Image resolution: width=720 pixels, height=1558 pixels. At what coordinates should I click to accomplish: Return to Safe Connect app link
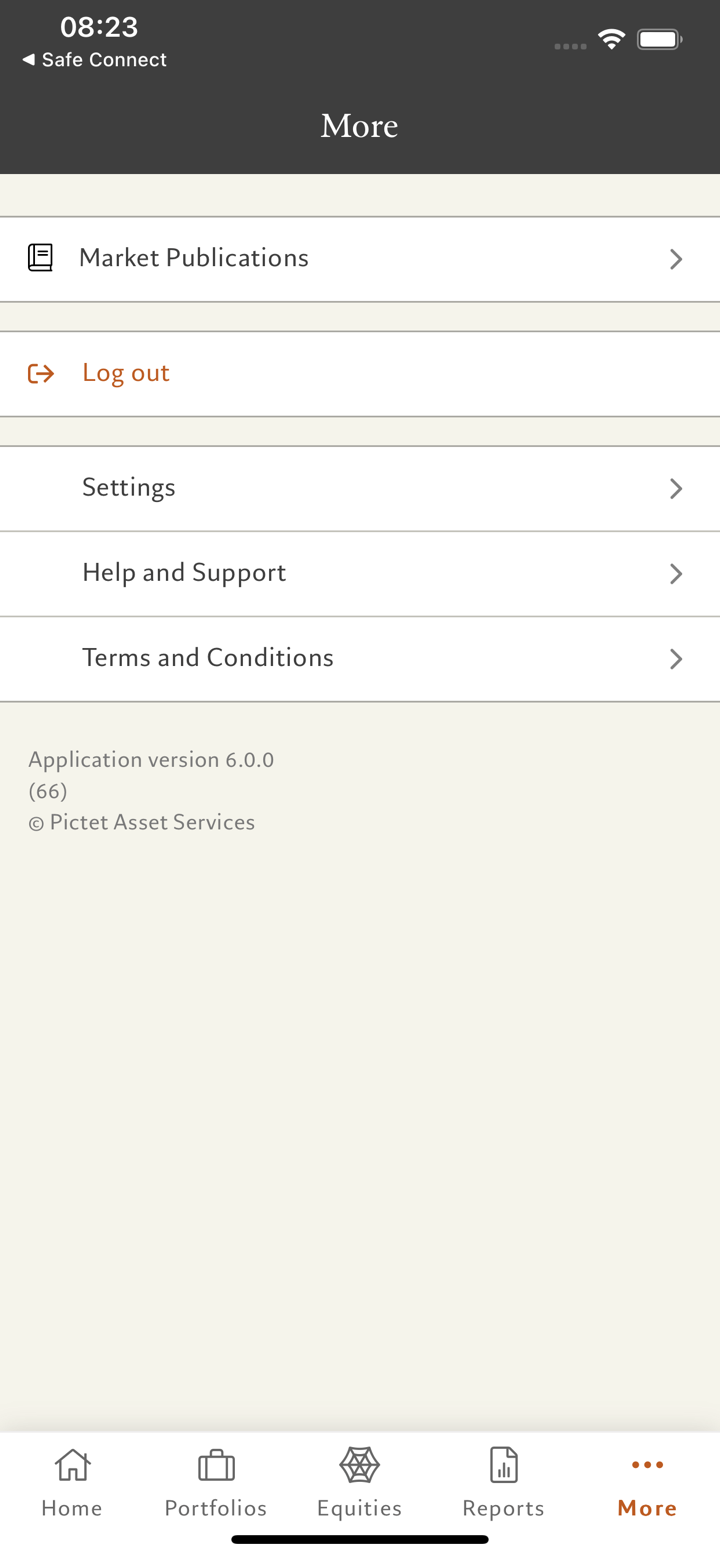[x=104, y=60]
